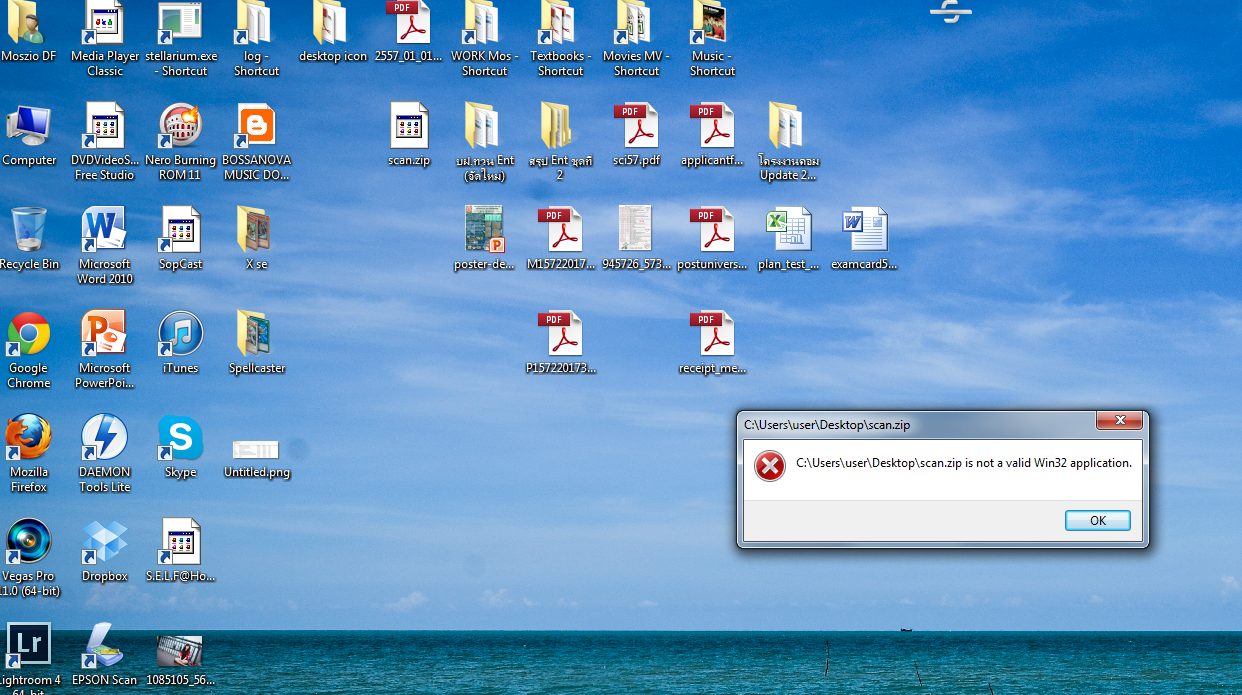Select the postunivers PDF file
Screen dimensions: 1242x695
tap(713, 230)
